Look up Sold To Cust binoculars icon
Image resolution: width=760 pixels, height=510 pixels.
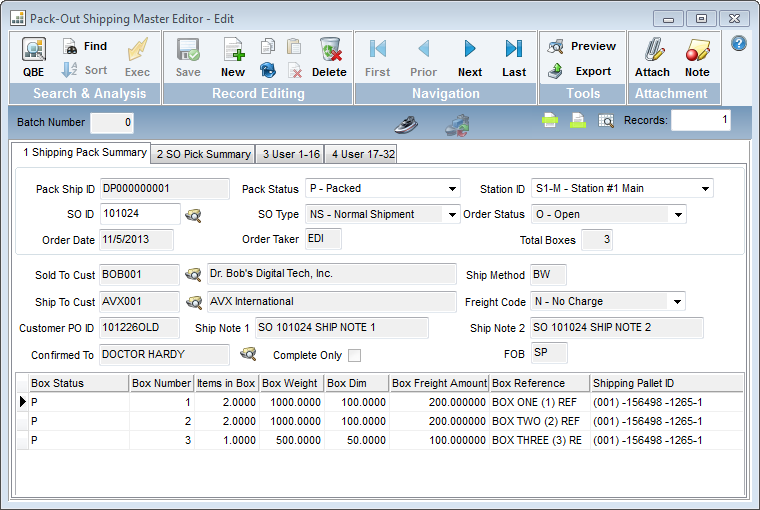193,275
